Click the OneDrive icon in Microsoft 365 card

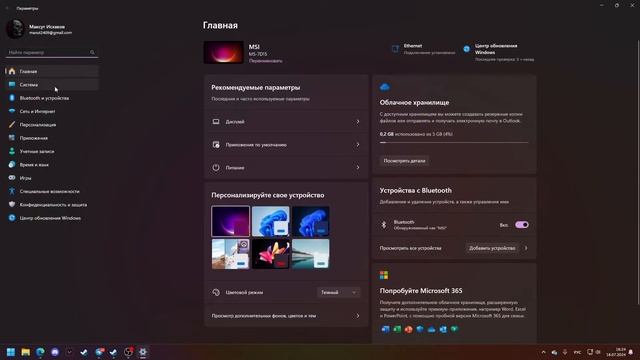tap(431, 329)
